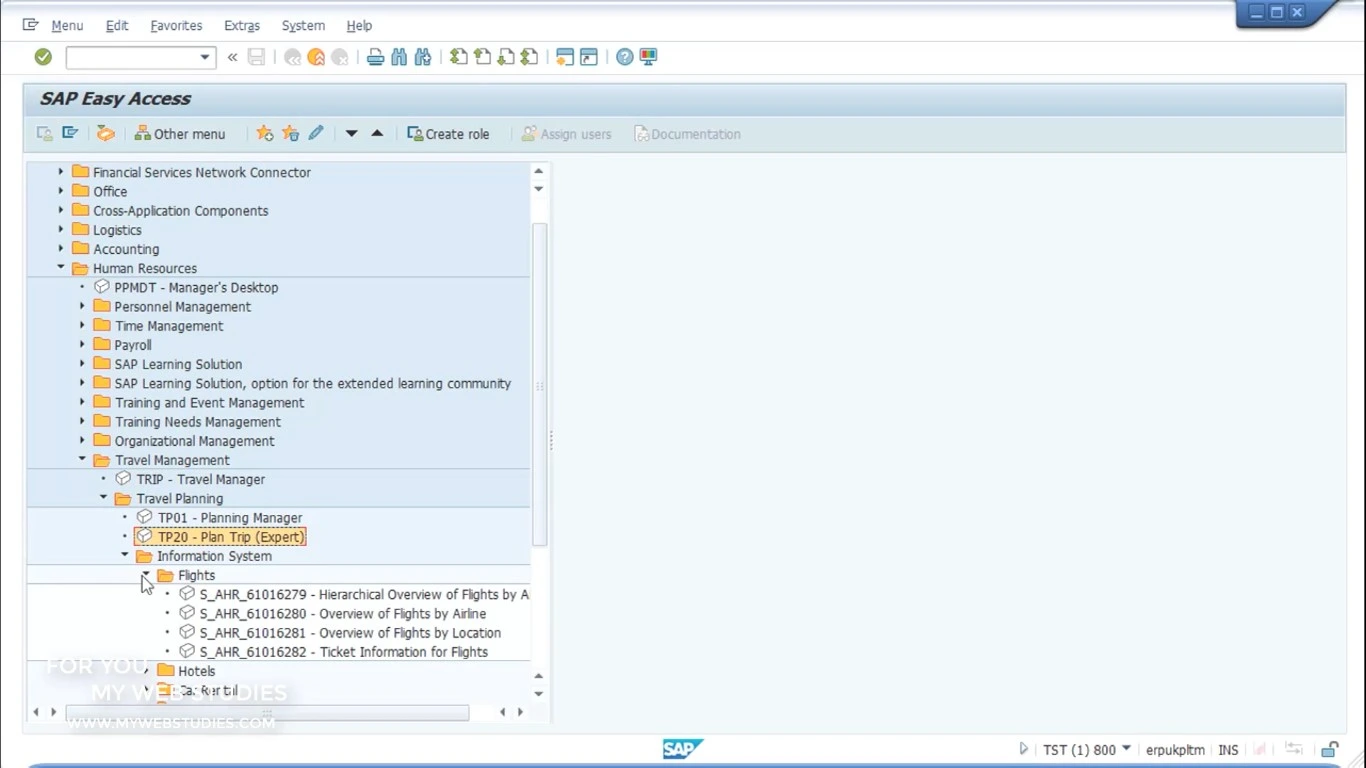Open Help question mark icon

point(625,57)
